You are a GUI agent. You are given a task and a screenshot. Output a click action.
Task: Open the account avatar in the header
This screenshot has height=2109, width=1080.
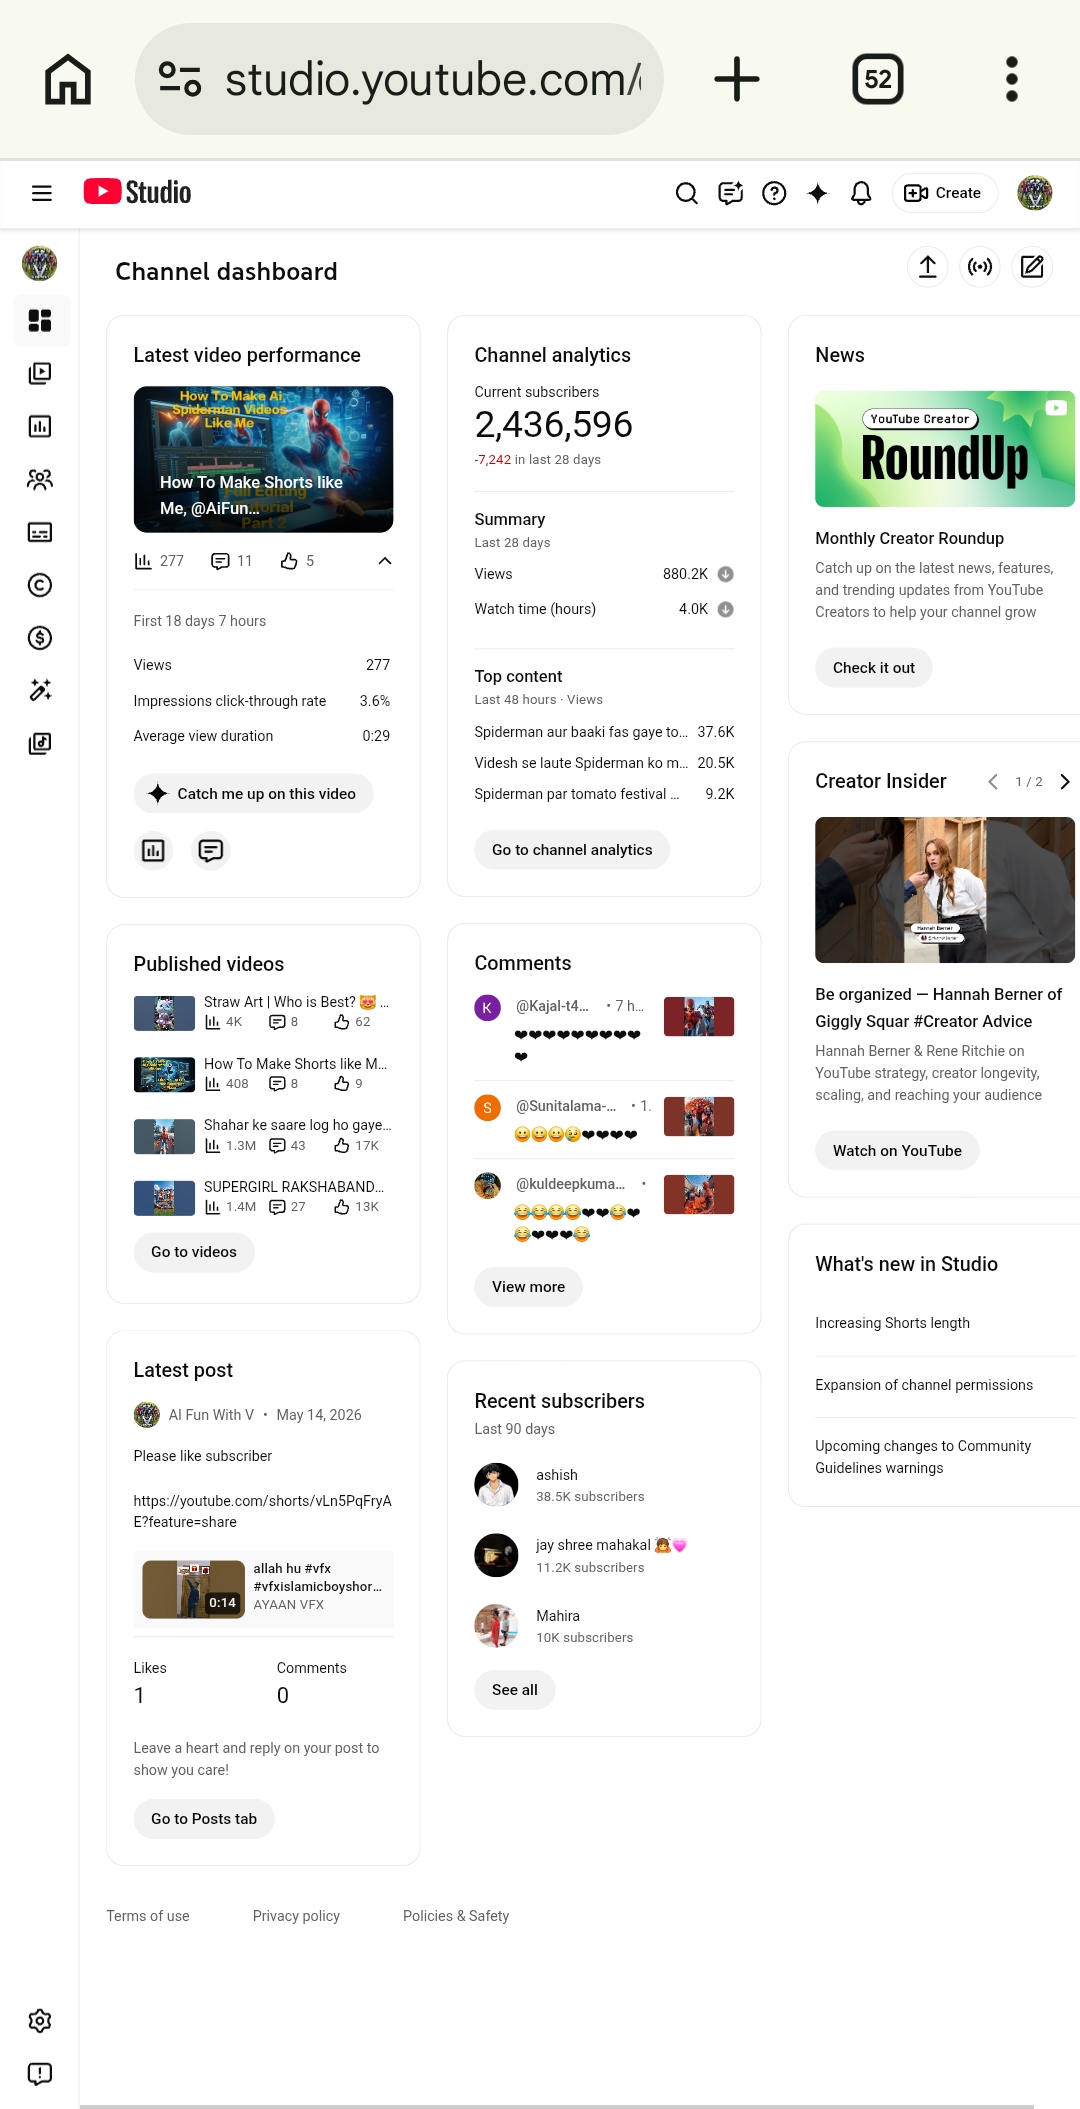point(1035,193)
